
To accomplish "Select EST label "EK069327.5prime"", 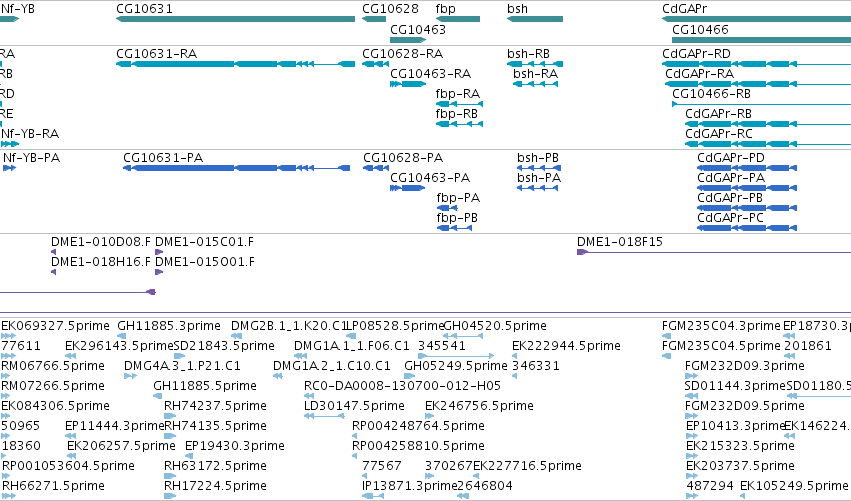I will pos(55,326).
